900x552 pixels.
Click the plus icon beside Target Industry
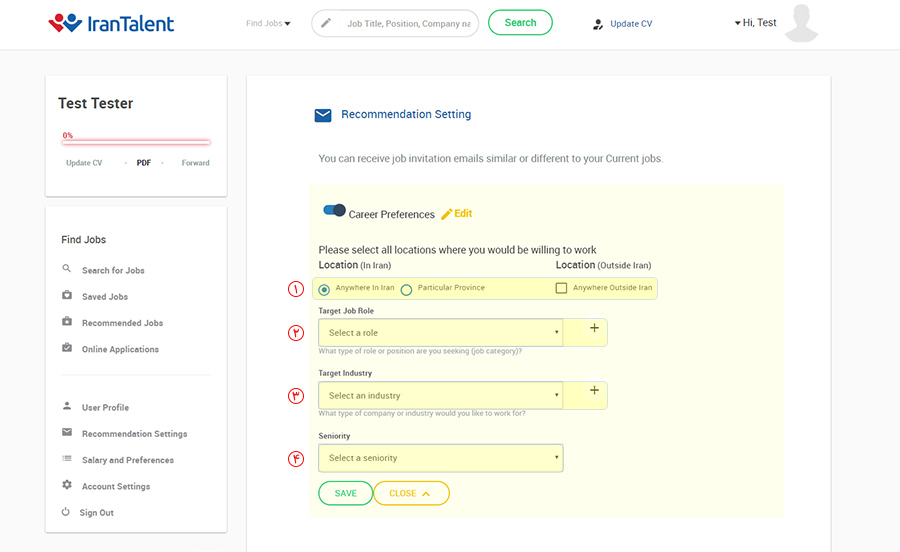(594, 391)
